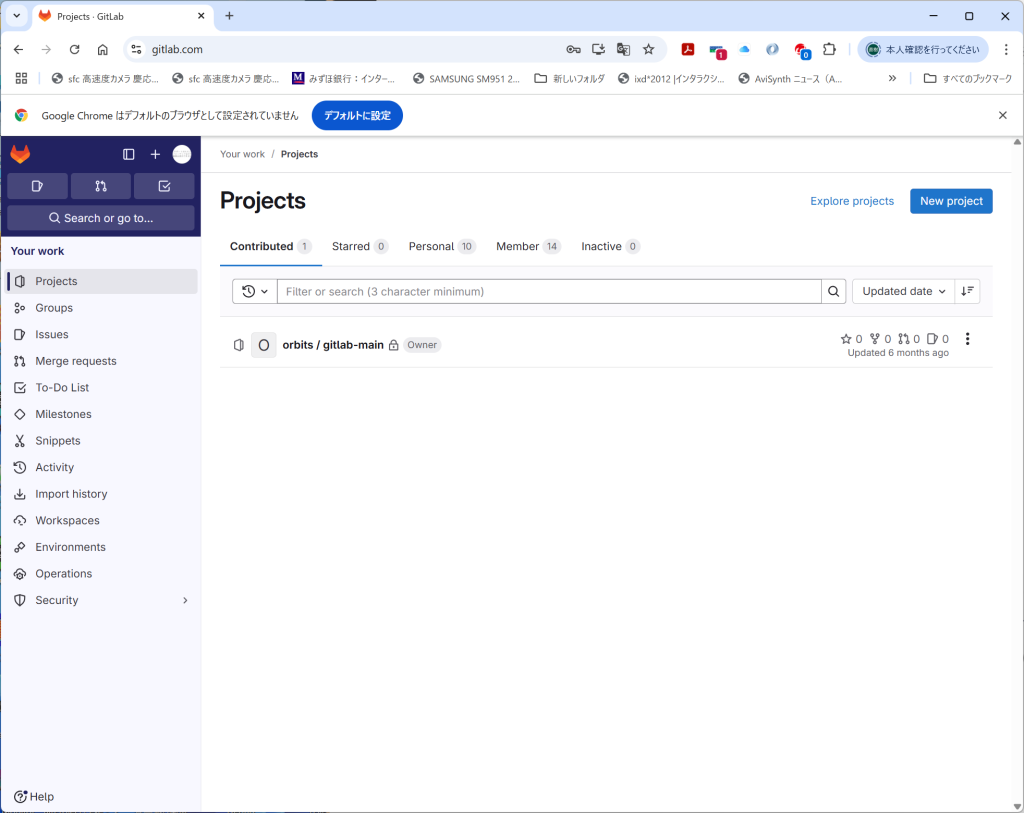Open Workspaces in sidebar

102,520
